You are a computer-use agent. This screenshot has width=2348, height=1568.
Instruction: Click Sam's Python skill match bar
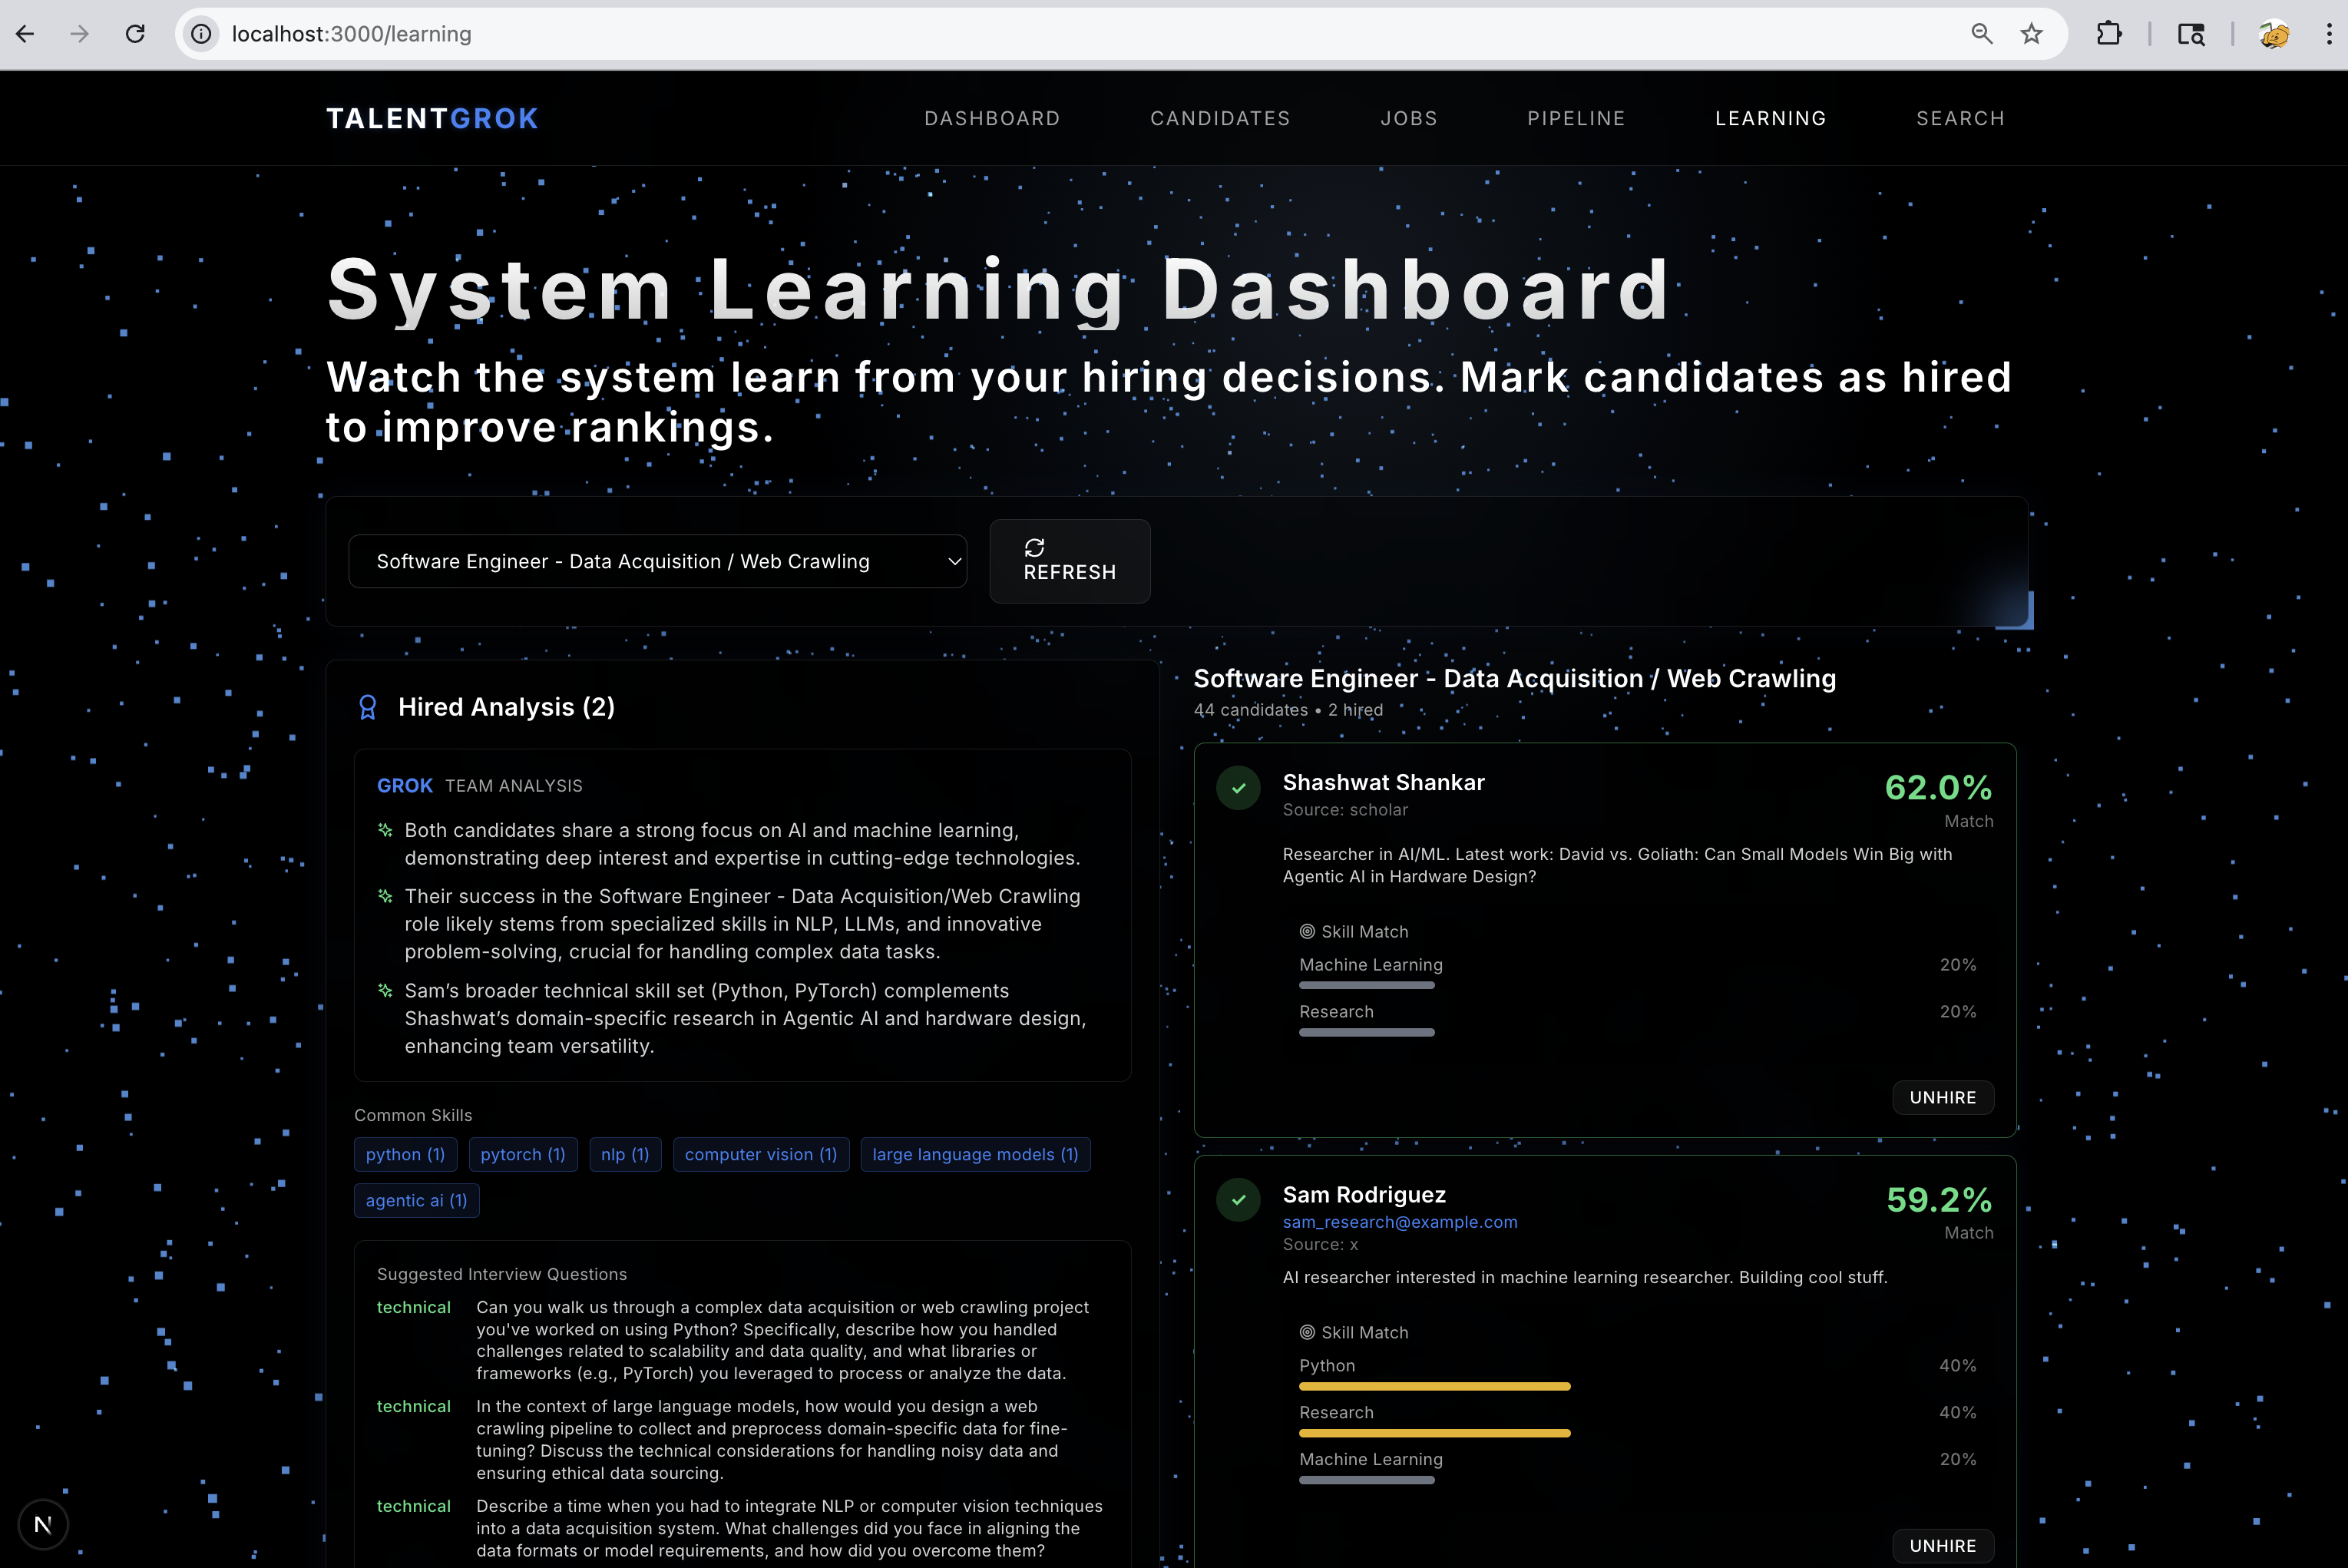click(x=1434, y=1387)
